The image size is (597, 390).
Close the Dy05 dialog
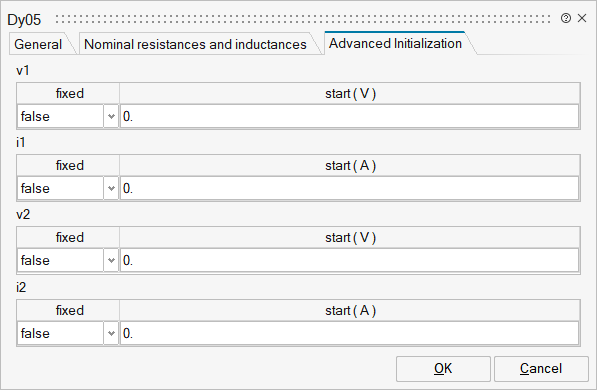pyautogui.click(x=582, y=18)
